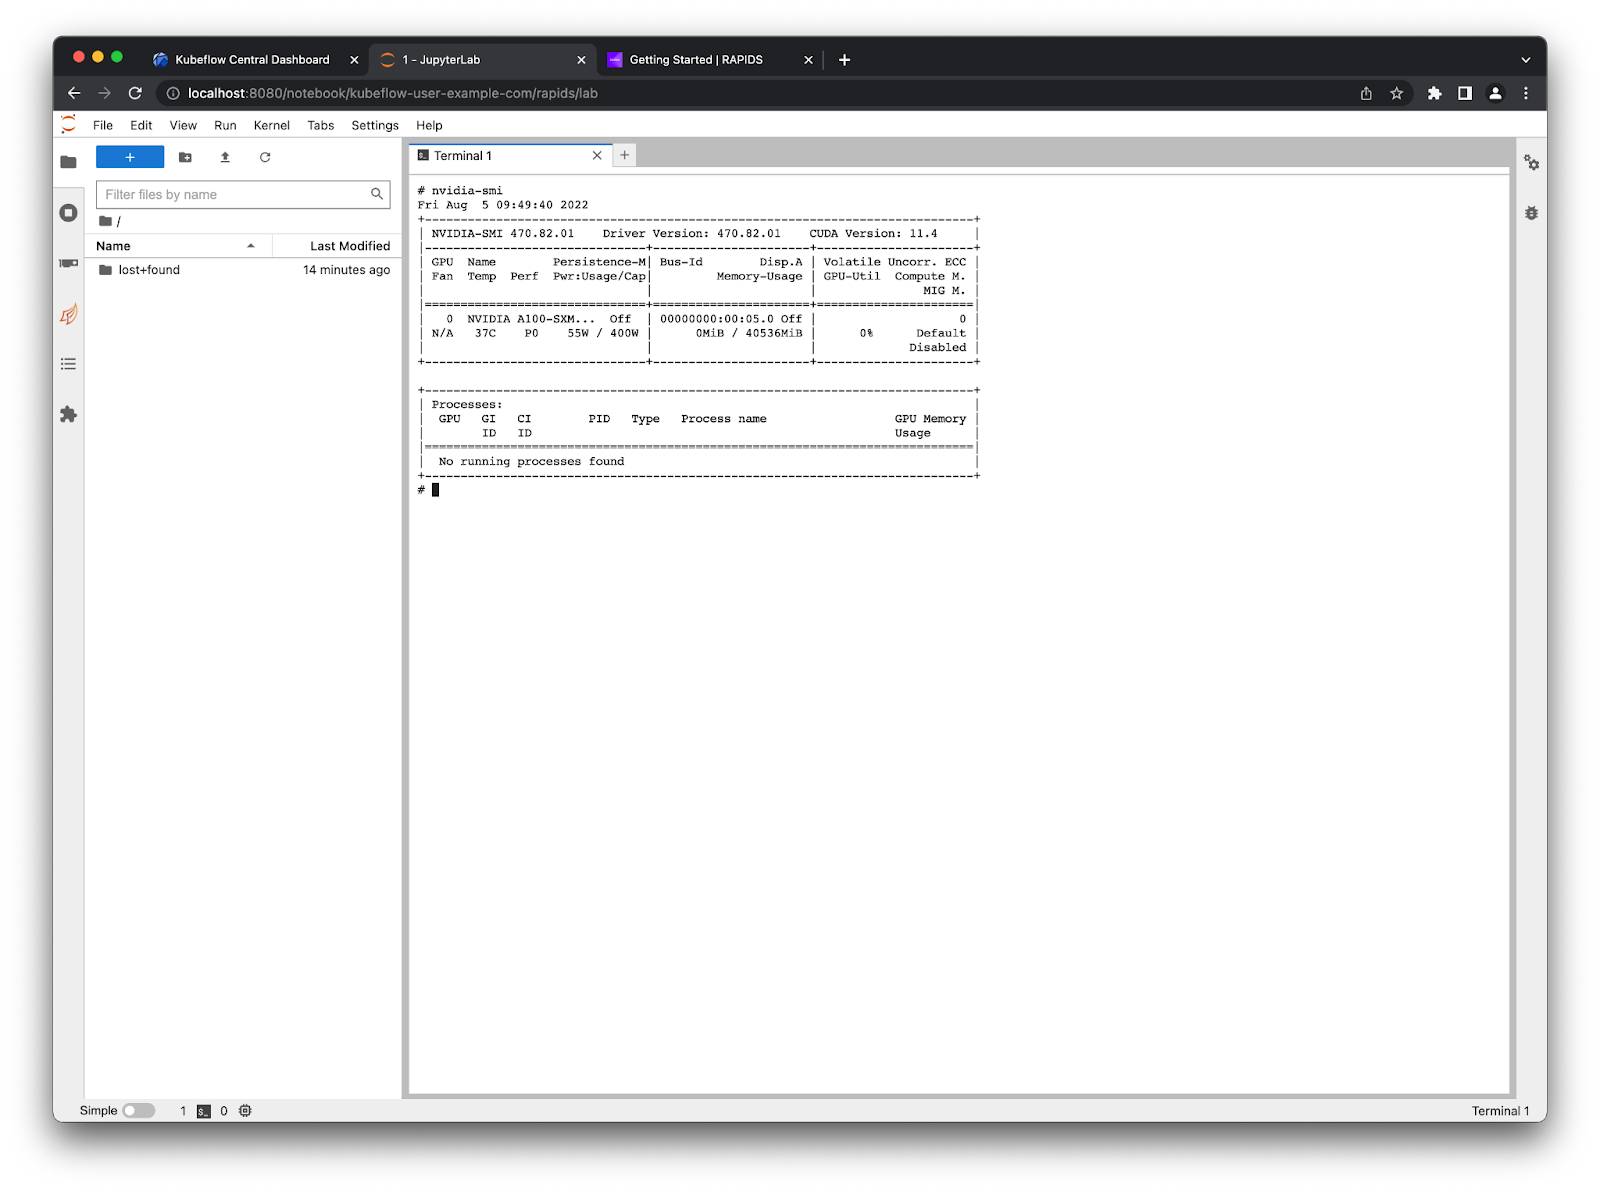The height and width of the screenshot is (1192, 1600).
Task: Open the Table of Contents panel
Action: pos(68,364)
